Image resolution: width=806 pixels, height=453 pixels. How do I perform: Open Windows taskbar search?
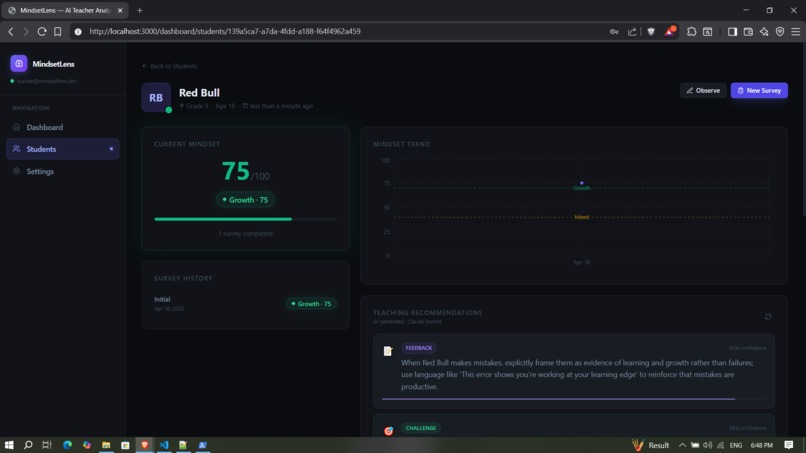click(28, 445)
